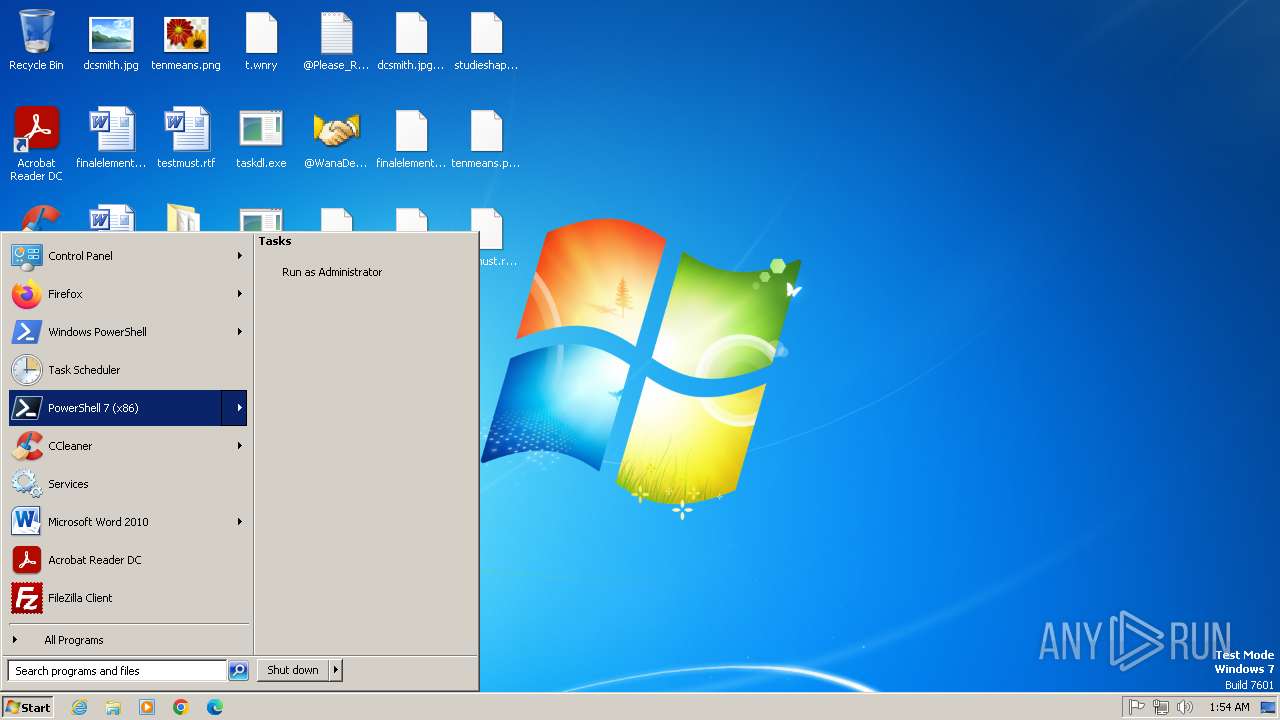Launch Google Chrome from taskbar
1280x720 pixels.
click(x=181, y=707)
